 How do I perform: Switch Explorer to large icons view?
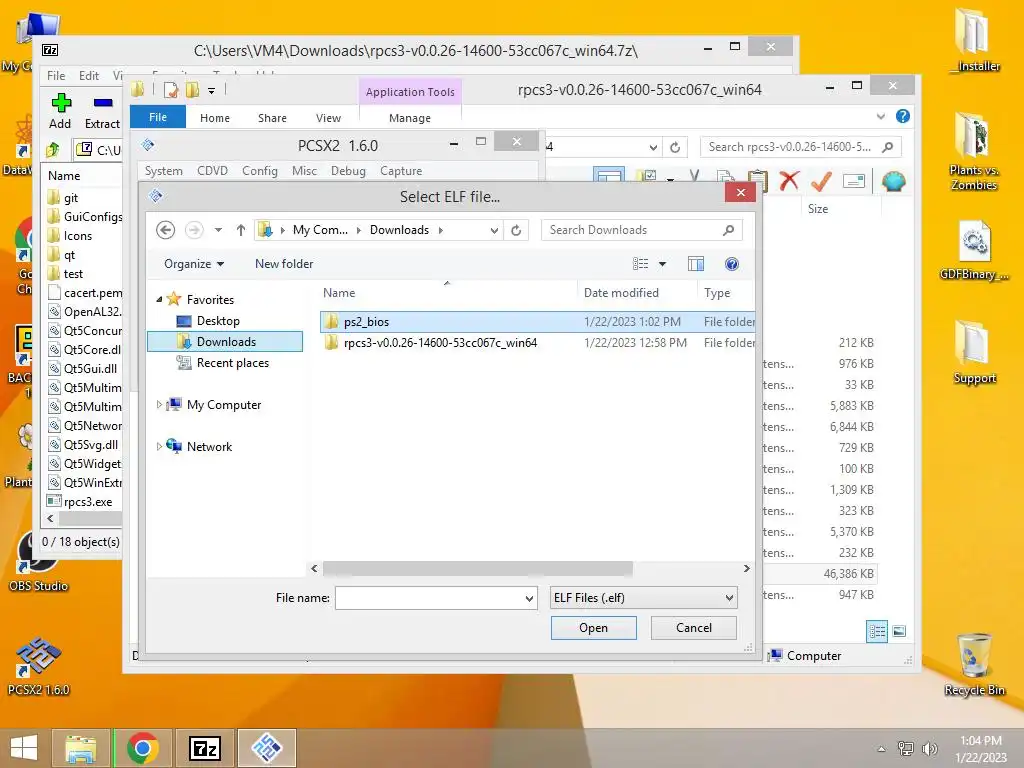coord(899,631)
